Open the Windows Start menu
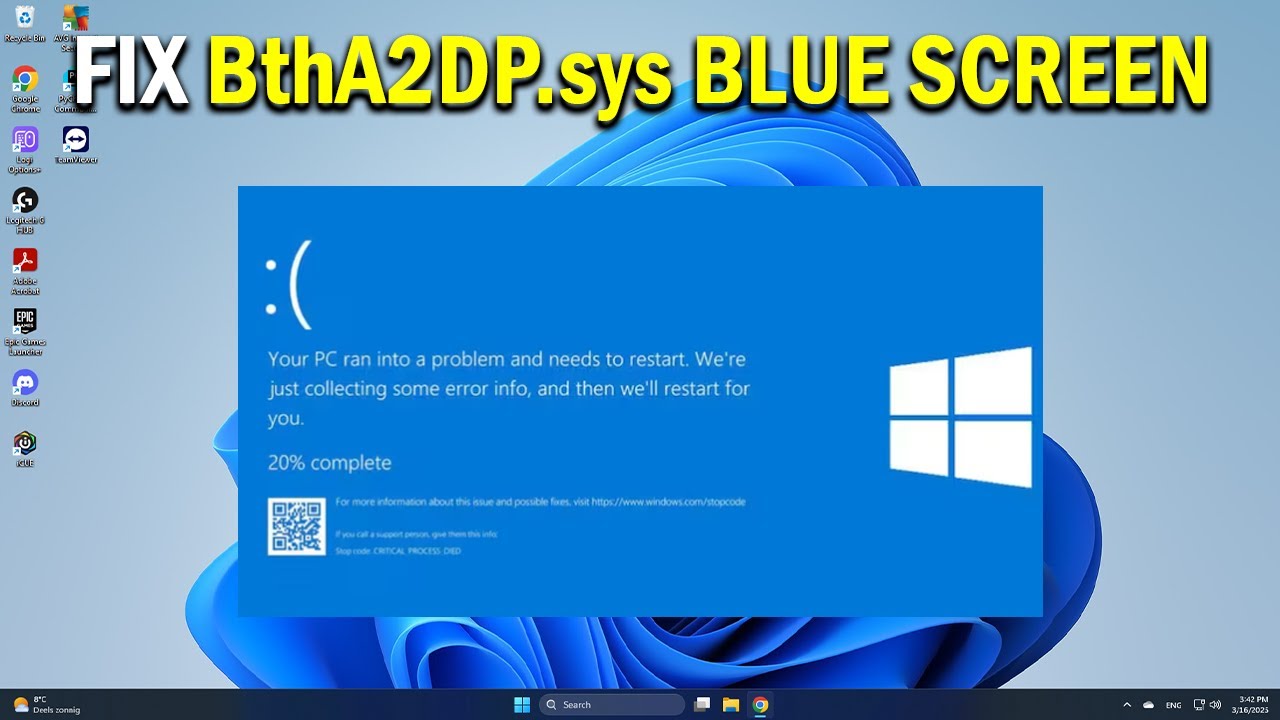 pos(522,705)
